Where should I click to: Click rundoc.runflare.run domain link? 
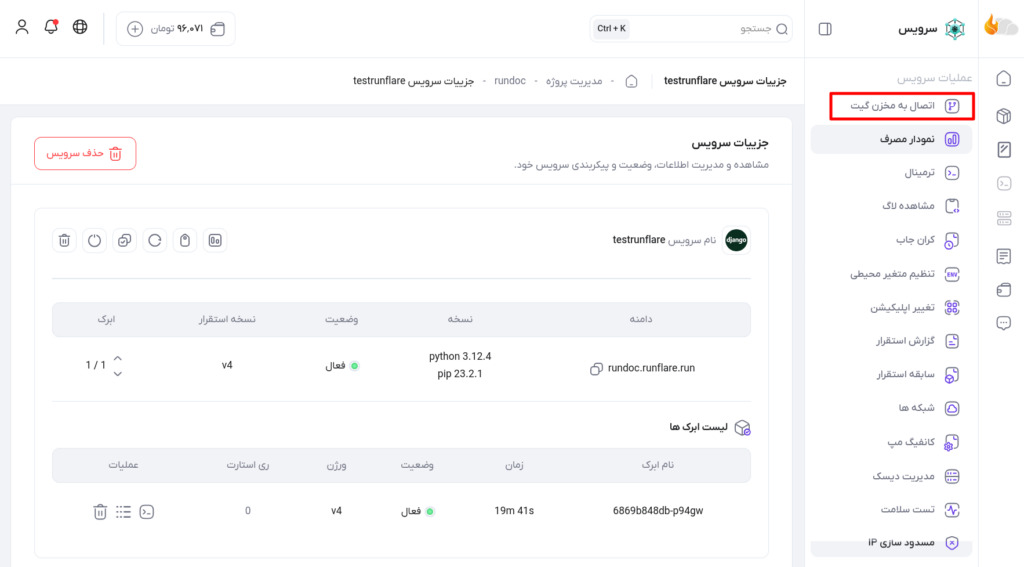coord(651,368)
